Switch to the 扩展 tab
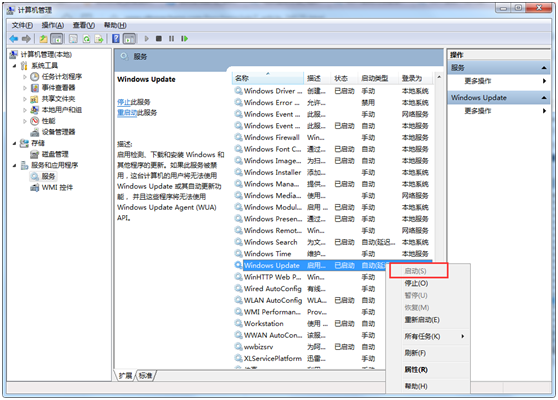 pyautogui.click(x=125, y=375)
